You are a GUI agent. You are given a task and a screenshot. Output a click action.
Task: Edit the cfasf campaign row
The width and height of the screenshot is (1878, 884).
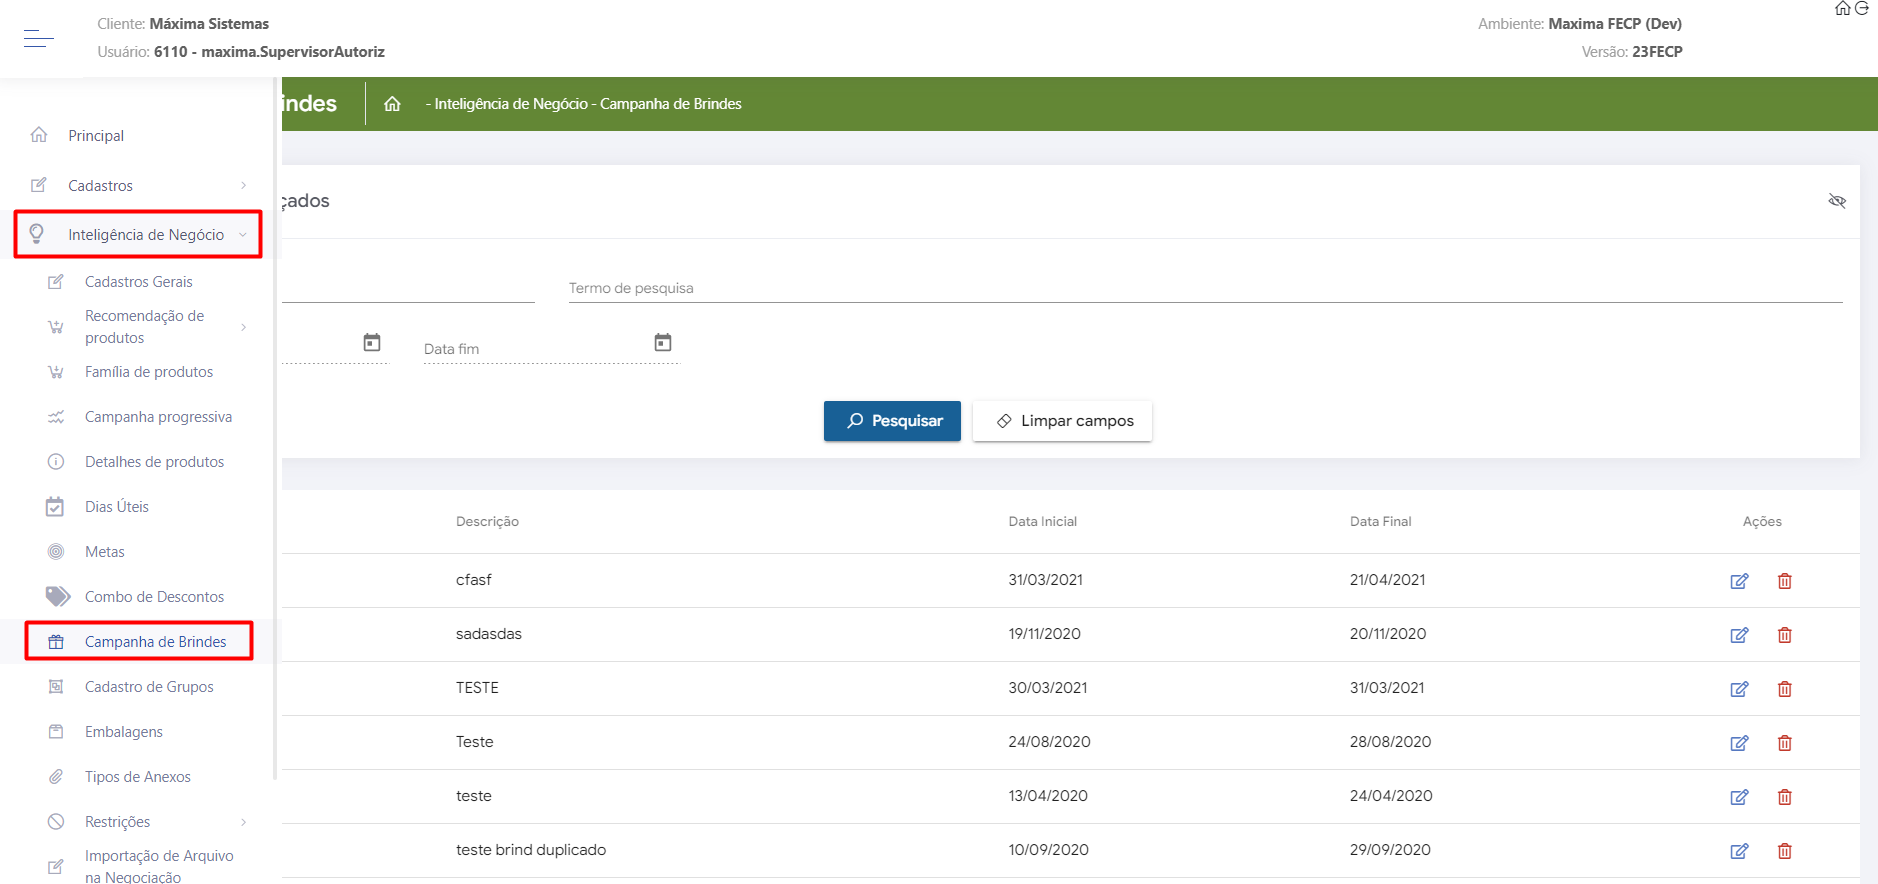point(1739,581)
